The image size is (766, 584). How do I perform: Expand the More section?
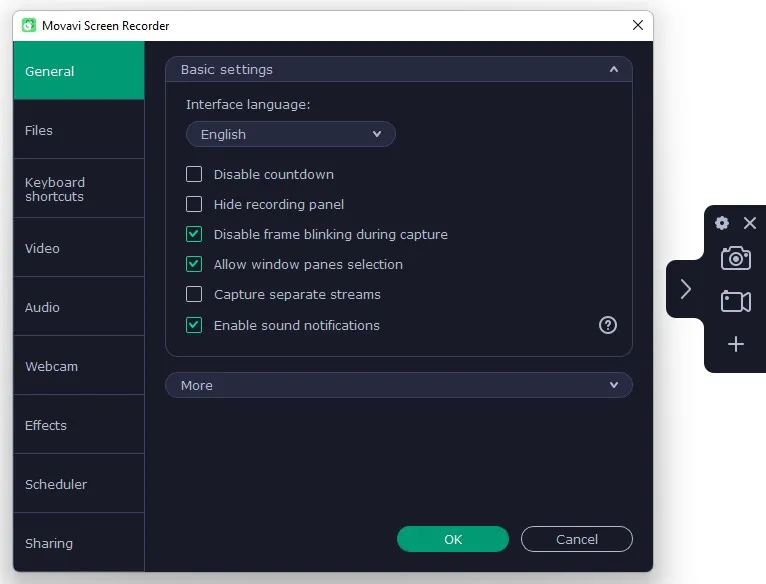click(x=399, y=385)
